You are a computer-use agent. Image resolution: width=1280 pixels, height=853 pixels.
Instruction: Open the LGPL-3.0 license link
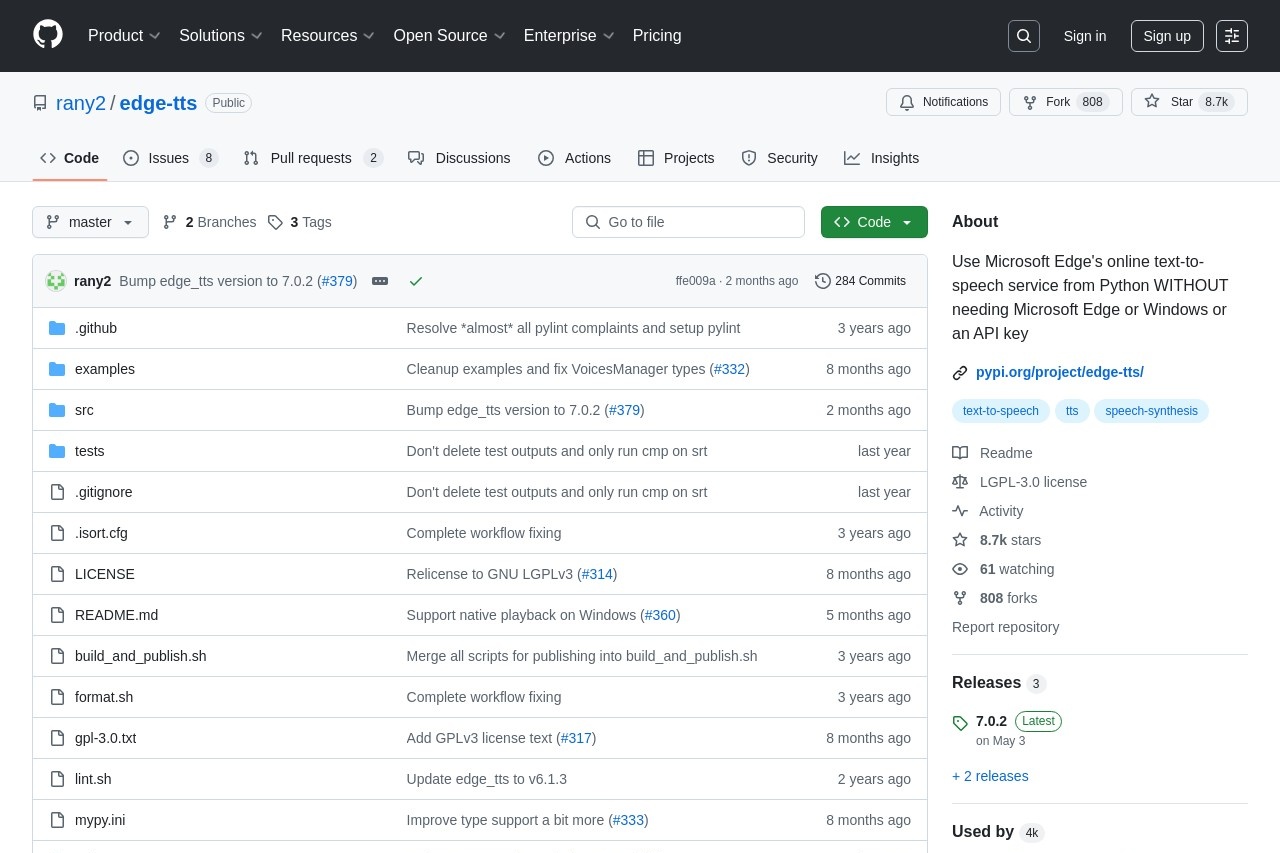[x=1020, y=482]
